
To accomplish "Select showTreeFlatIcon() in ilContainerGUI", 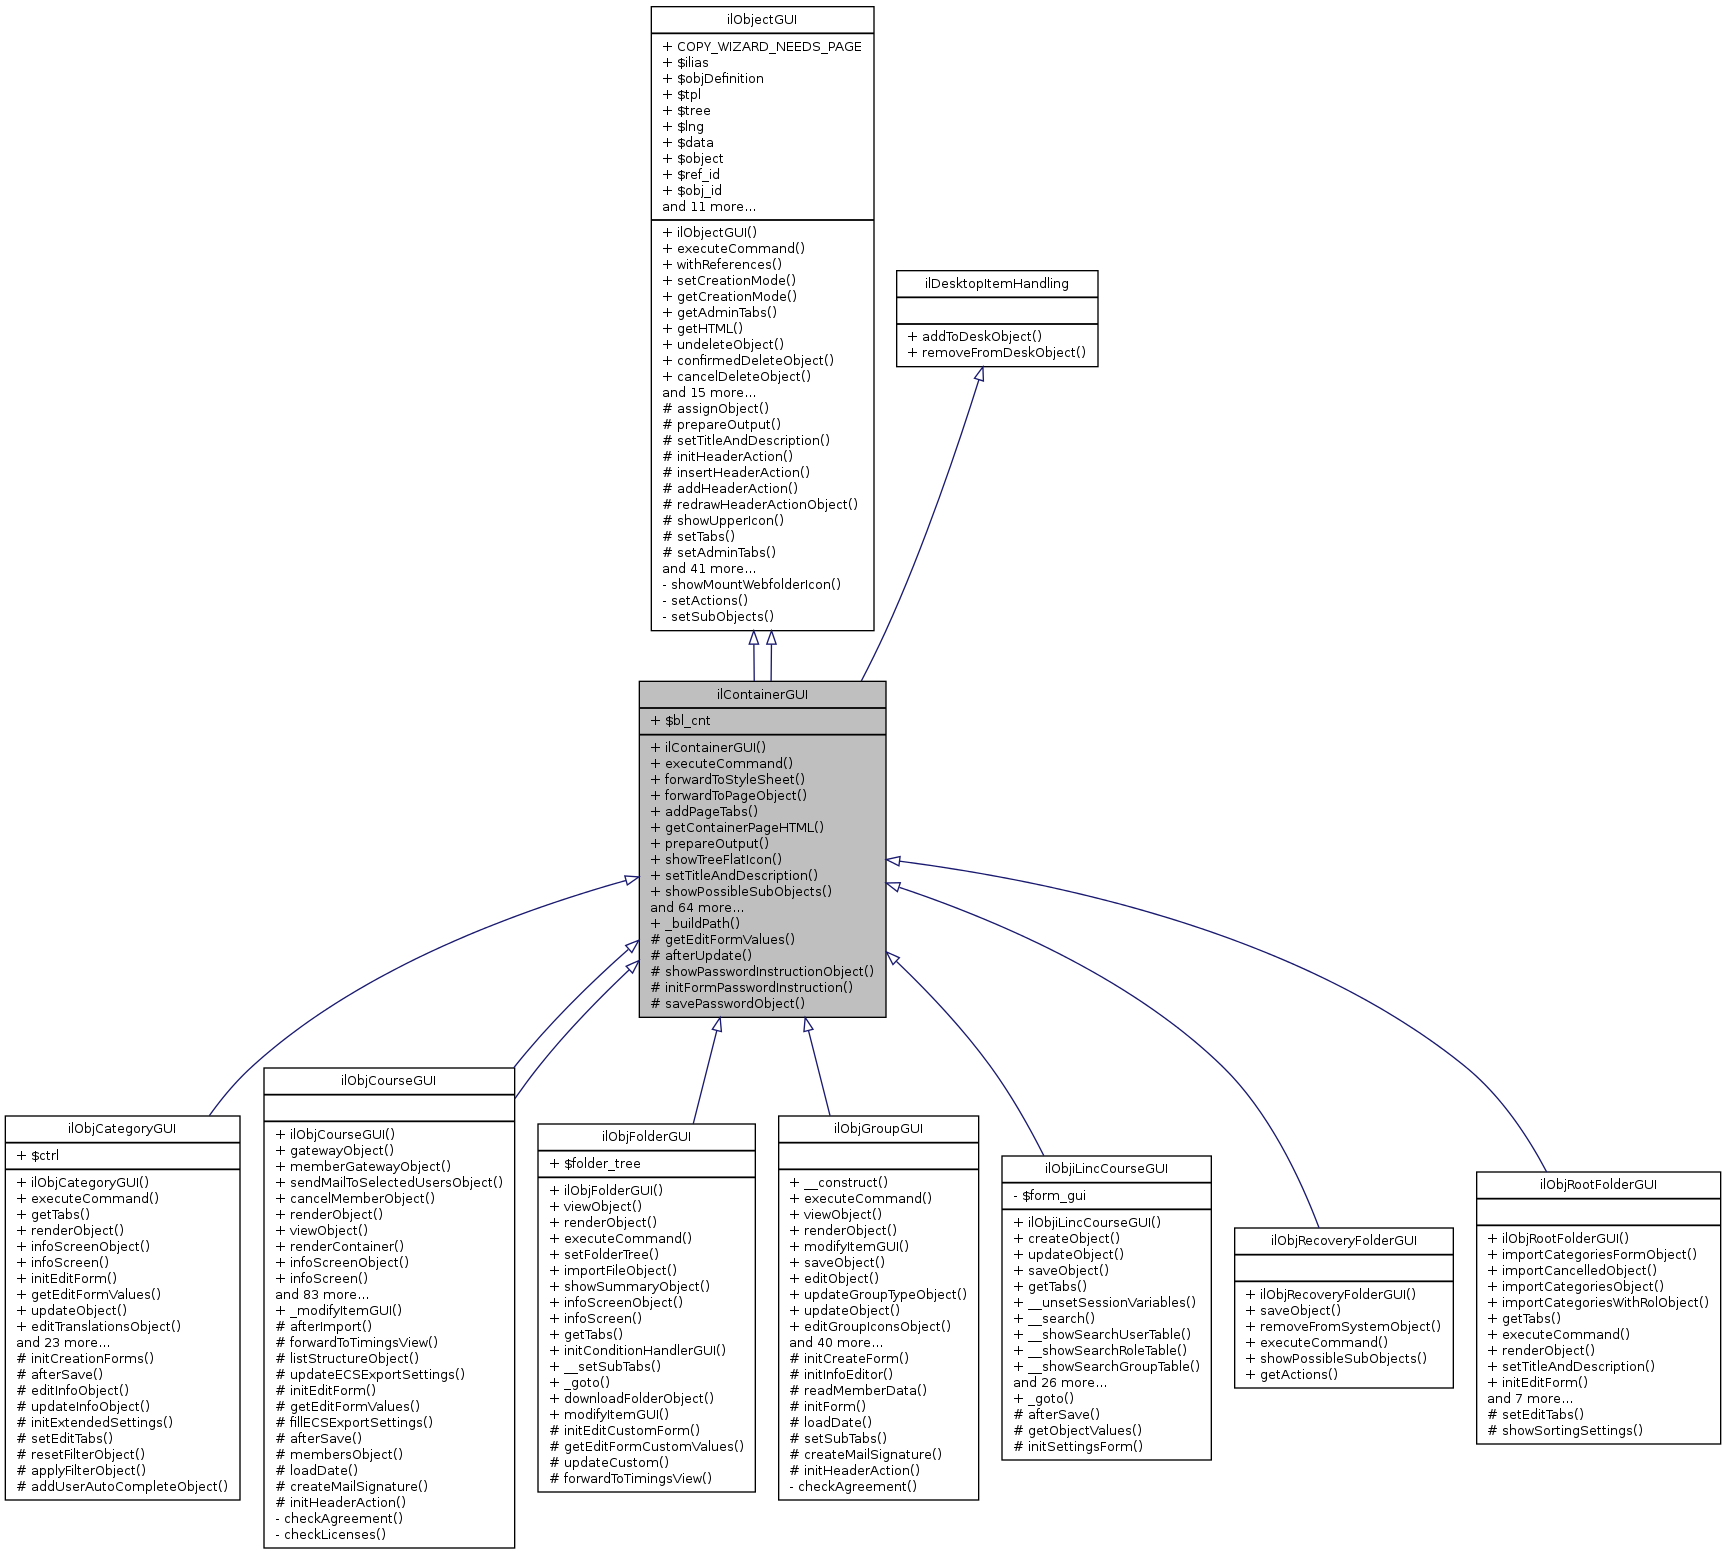I will [716, 859].
